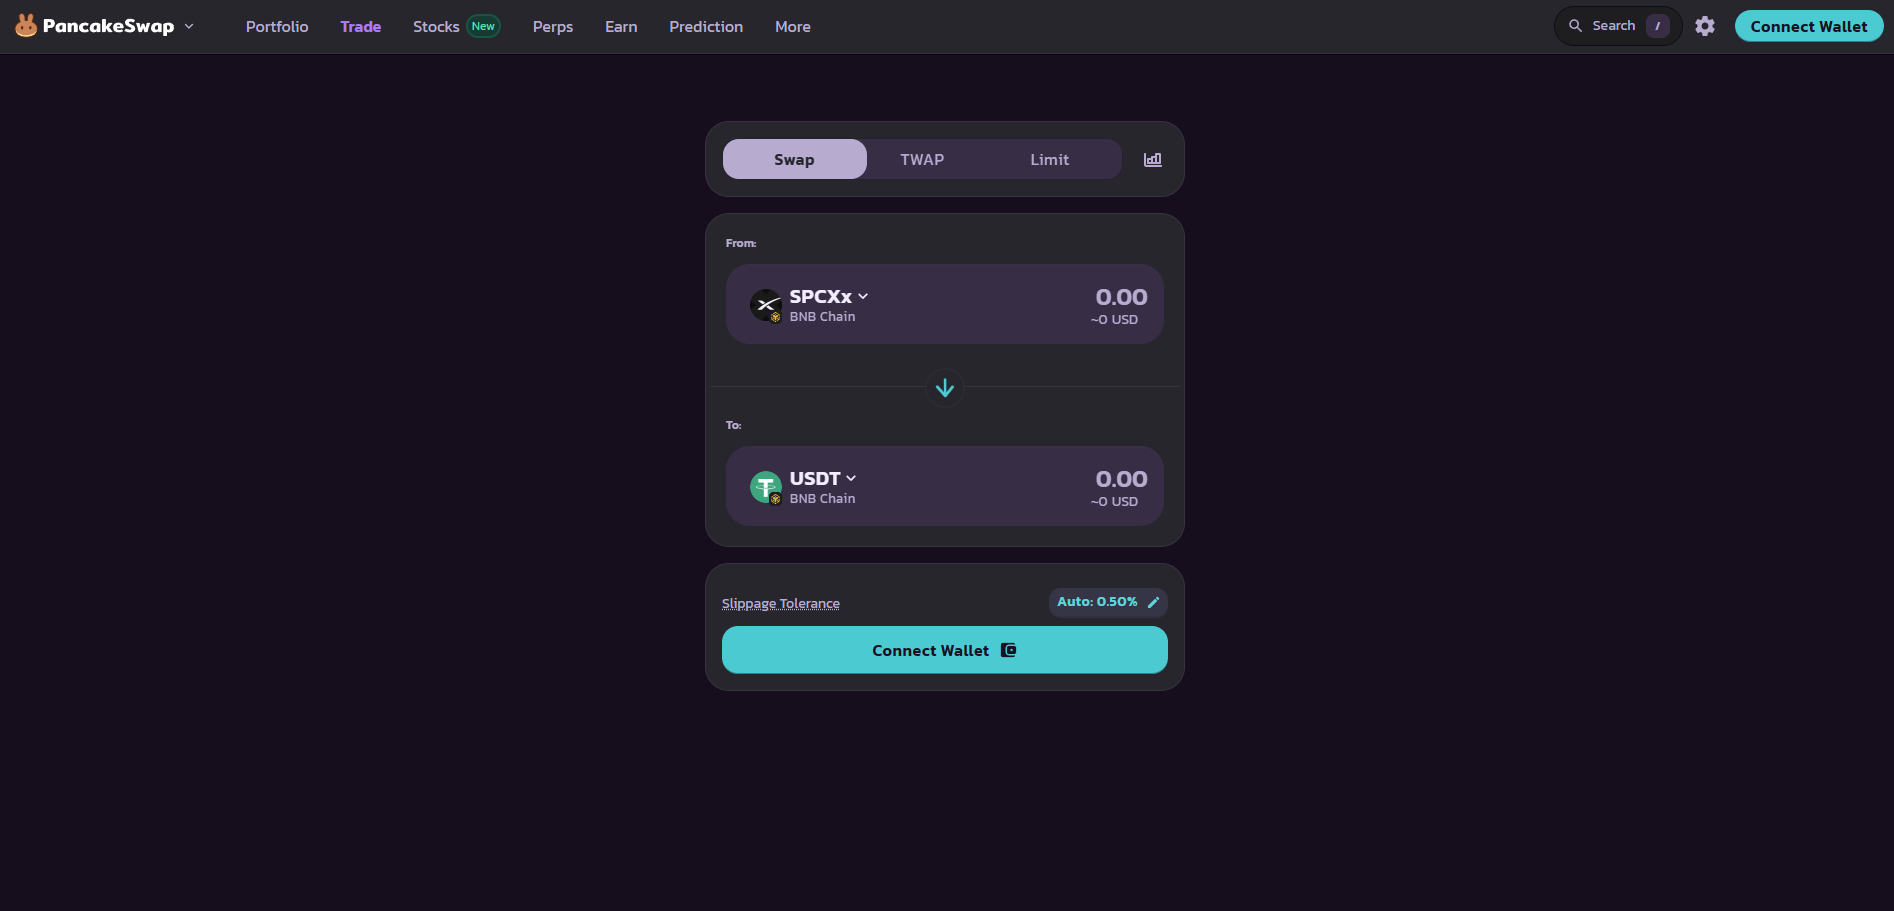Click the New badge next to Stocks
Image resolution: width=1894 pixels, height=911 pixels.
click(483, 27)
